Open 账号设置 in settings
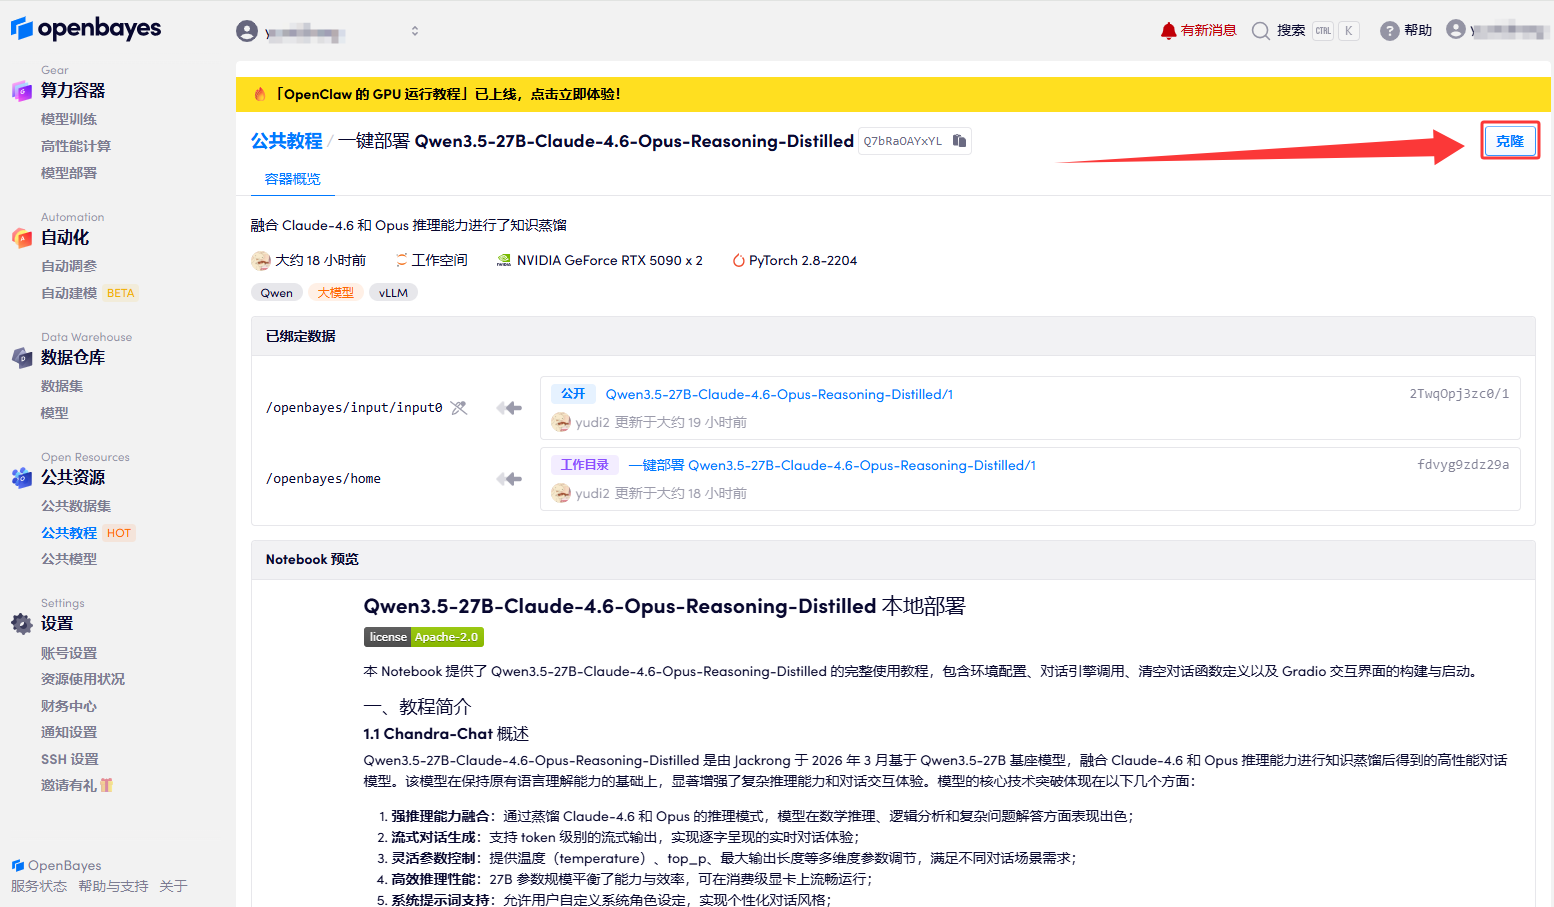The width and height of the screenshot is (1554, 907). click(x=69, y=653)
